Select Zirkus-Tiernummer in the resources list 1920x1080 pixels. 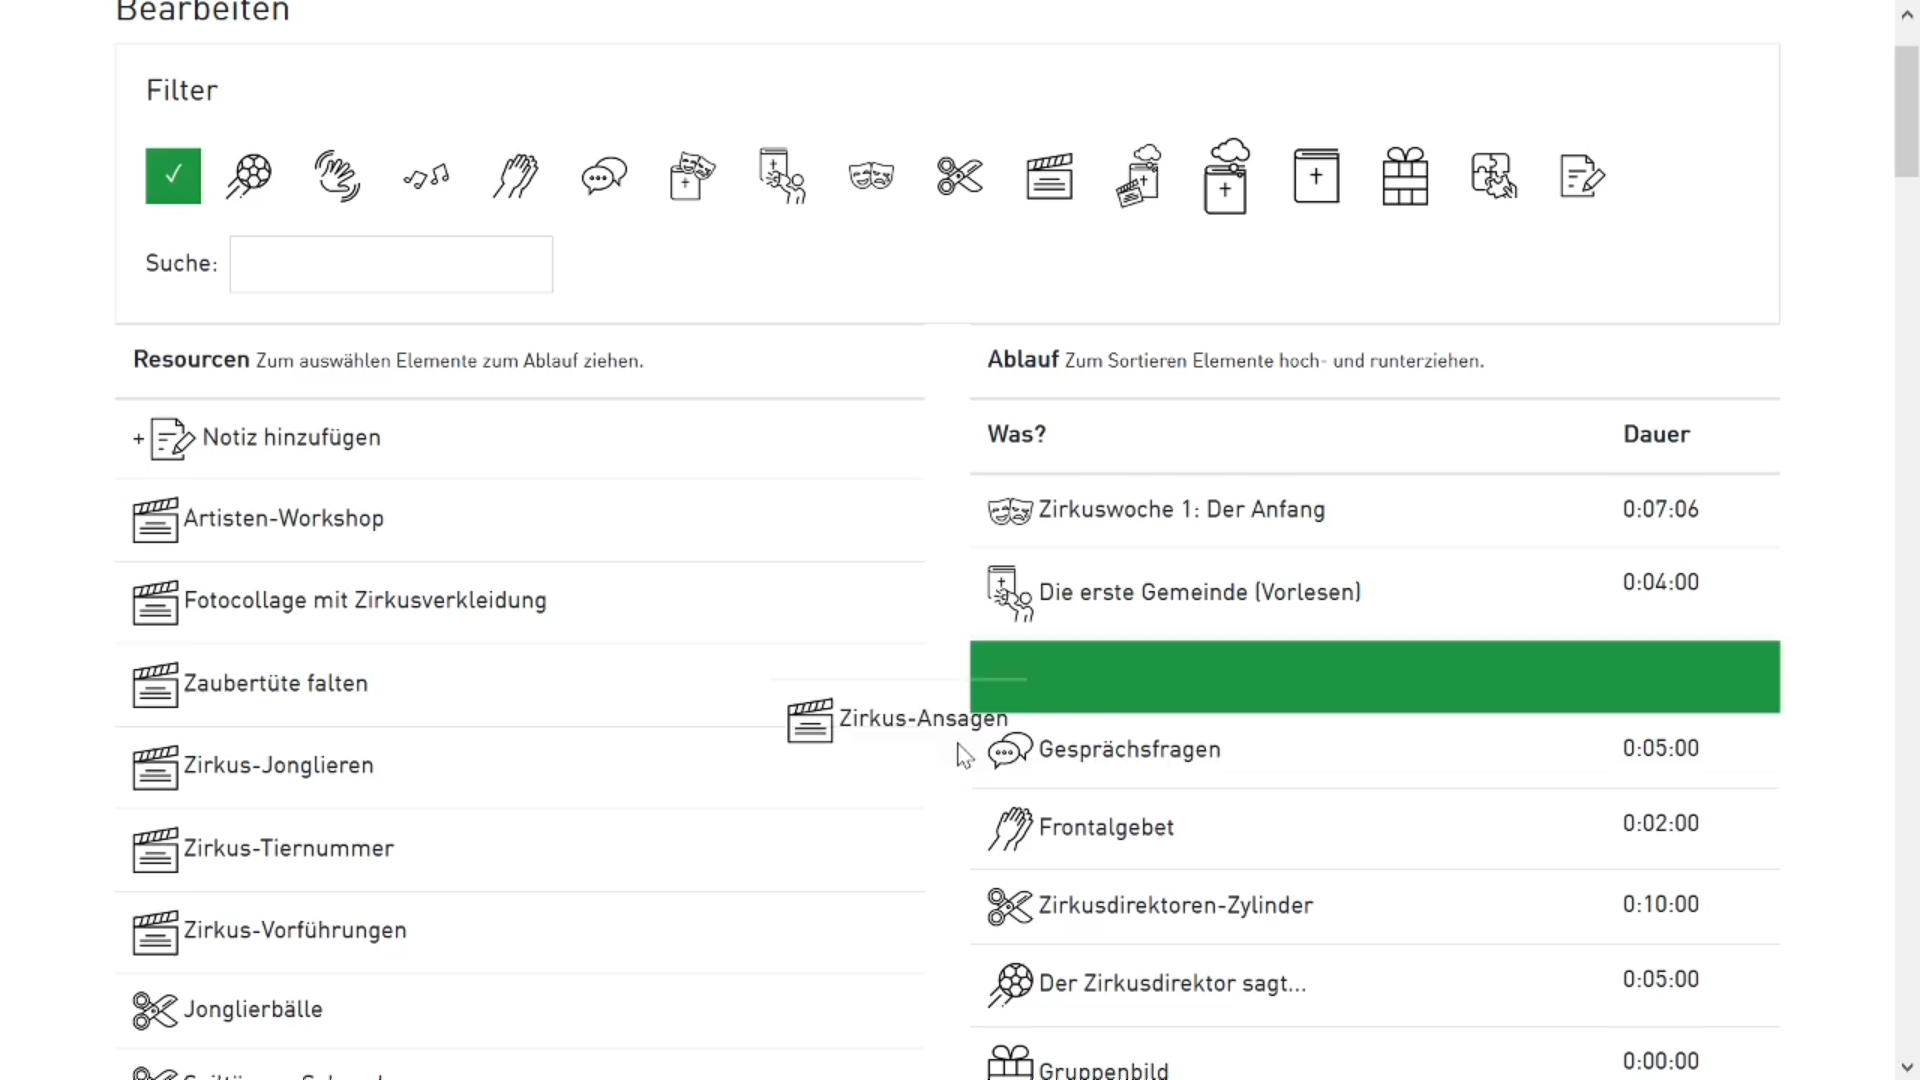point(288,849)
